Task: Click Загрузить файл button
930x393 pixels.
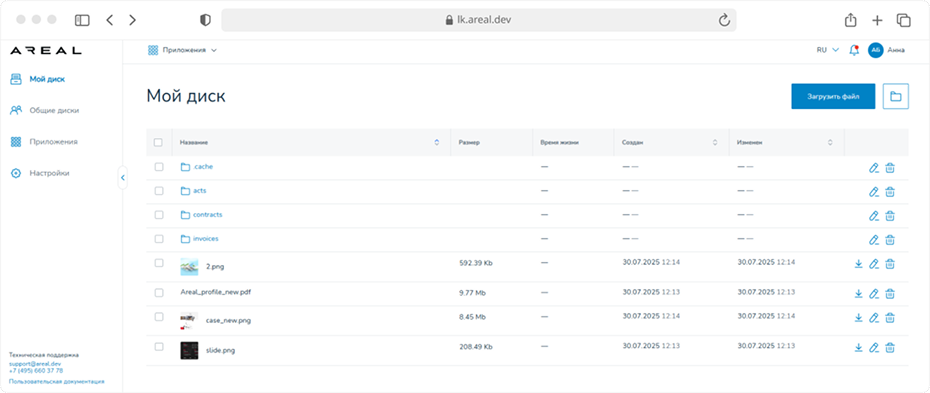Action: (833, 96)
